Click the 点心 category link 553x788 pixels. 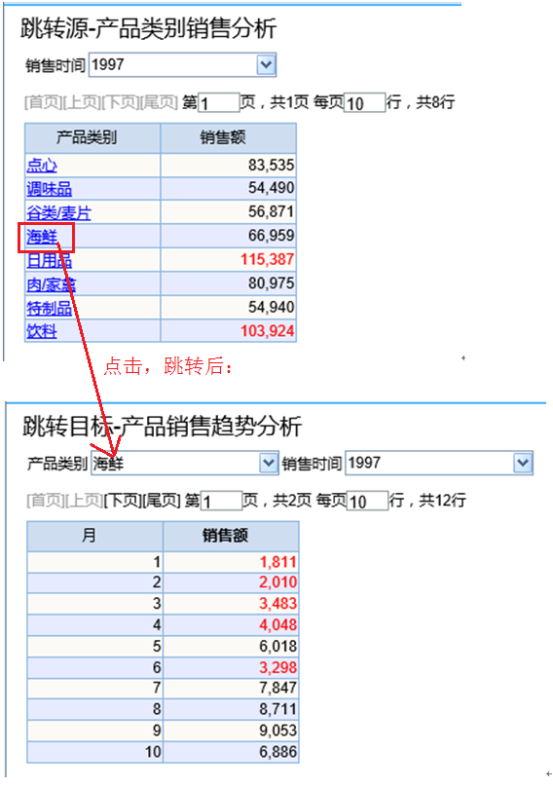[x=42, y=165]
